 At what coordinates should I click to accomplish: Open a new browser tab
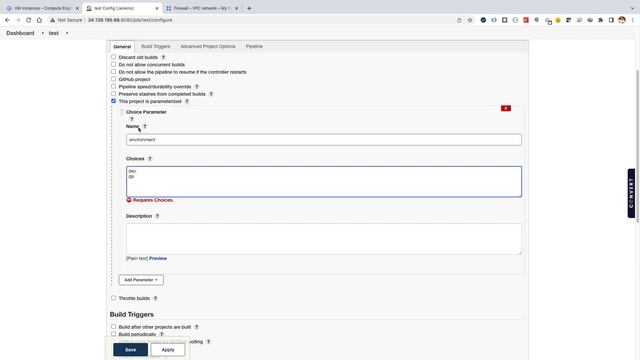tap(249, 8)
